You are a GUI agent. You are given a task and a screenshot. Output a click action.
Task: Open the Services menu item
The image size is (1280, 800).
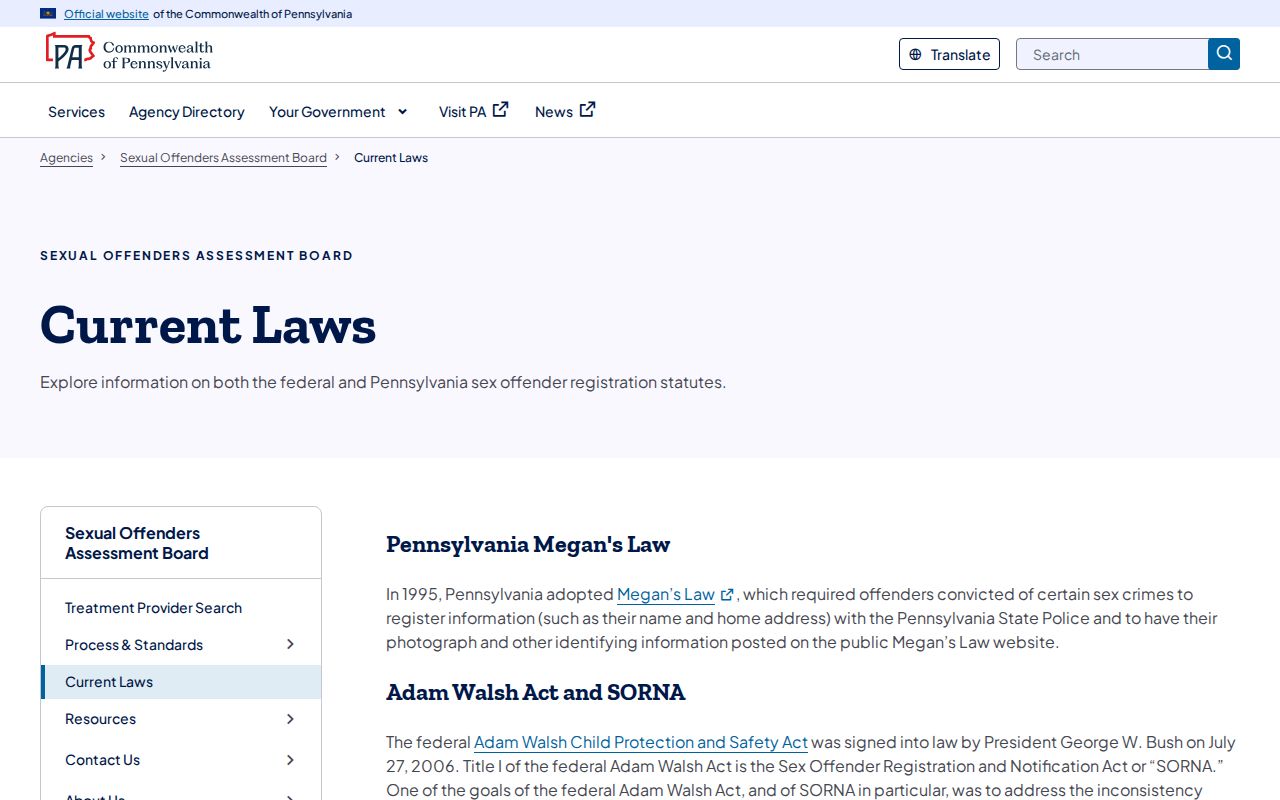point(76,112)
